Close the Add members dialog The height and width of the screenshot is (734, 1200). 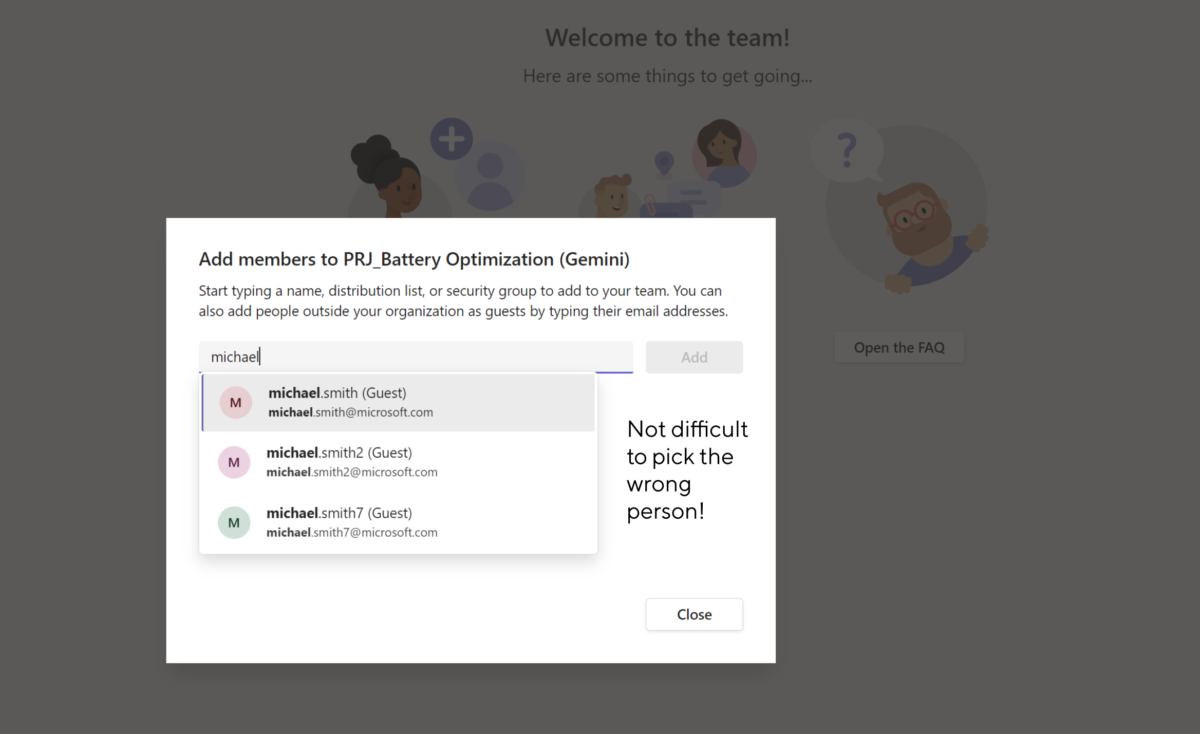[x=694, y=614]
